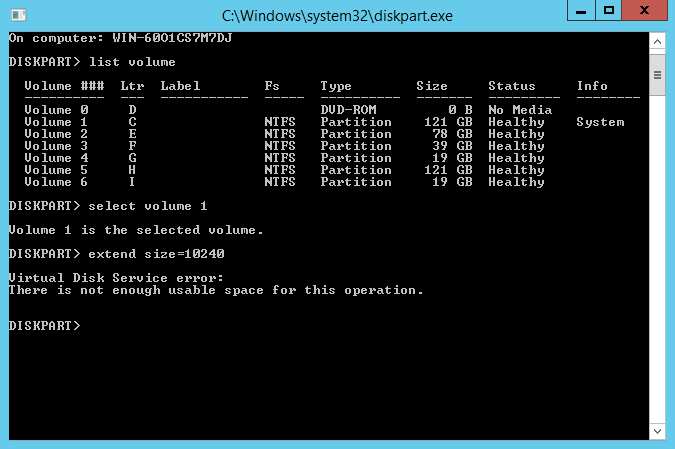Click the 'Type' column header
Image resolution: width=675 pixels, height=449 pixels.
coord(336,86)
